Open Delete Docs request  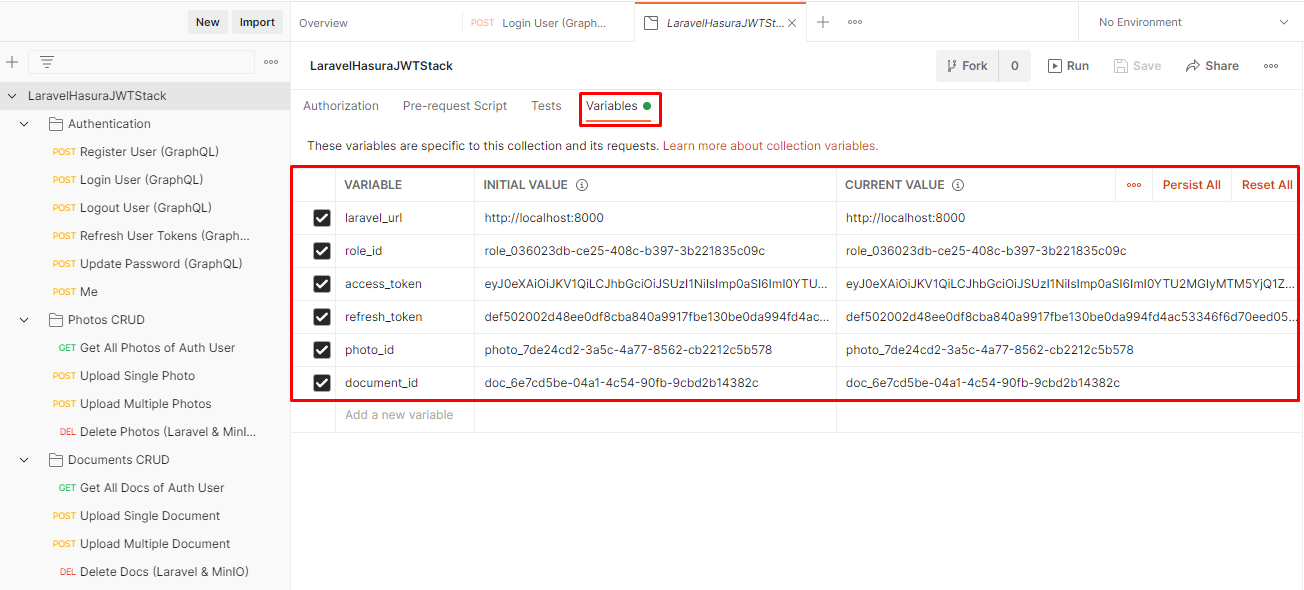(164, 572)
